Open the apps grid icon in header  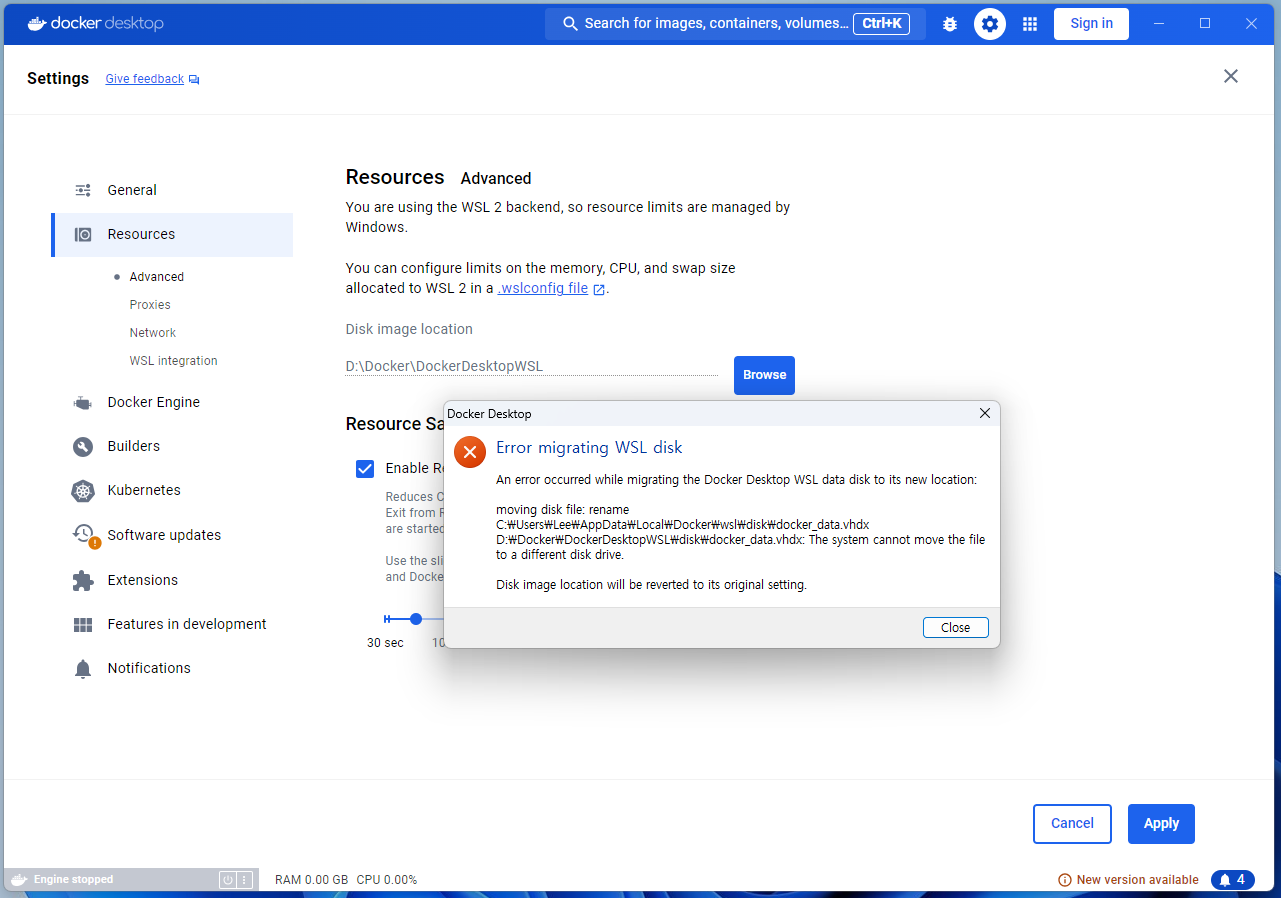coord(1030,24)
